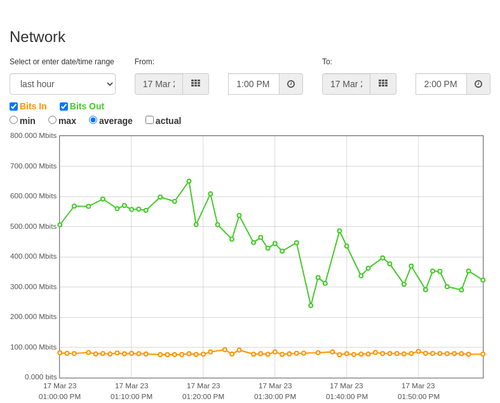Screen dimensions: 500x403
Task: Click the Bits Out lowest point near 240 Mbits
Action: (x=311, y=305)
